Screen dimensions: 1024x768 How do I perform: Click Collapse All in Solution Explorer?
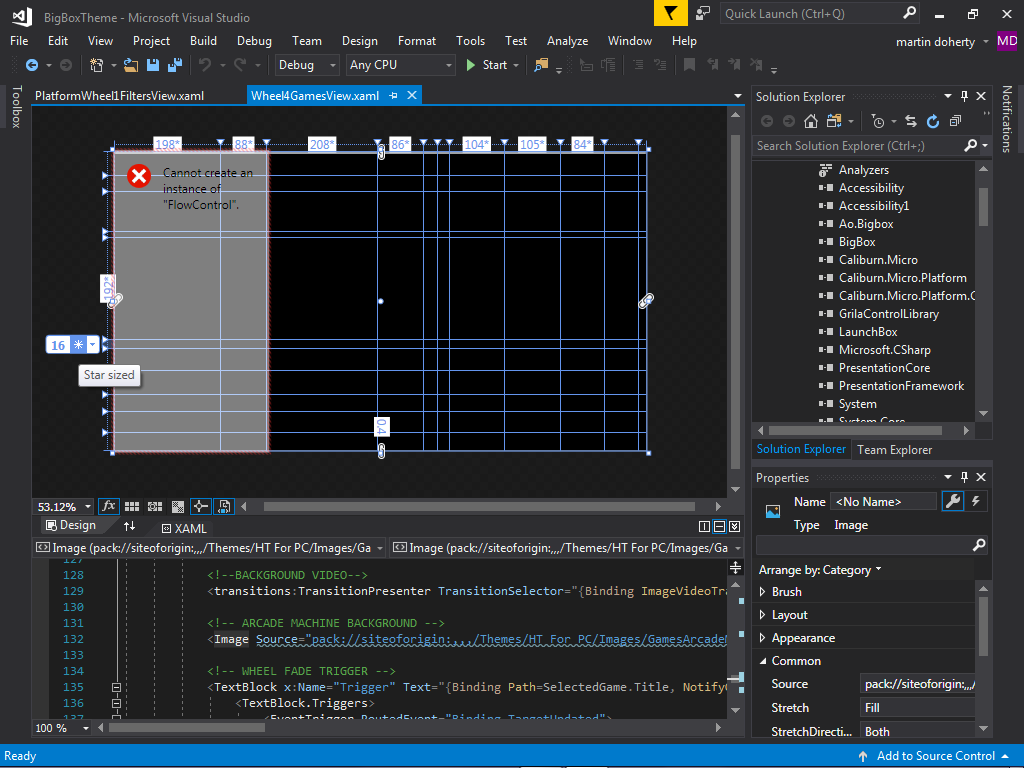[956, 121]
